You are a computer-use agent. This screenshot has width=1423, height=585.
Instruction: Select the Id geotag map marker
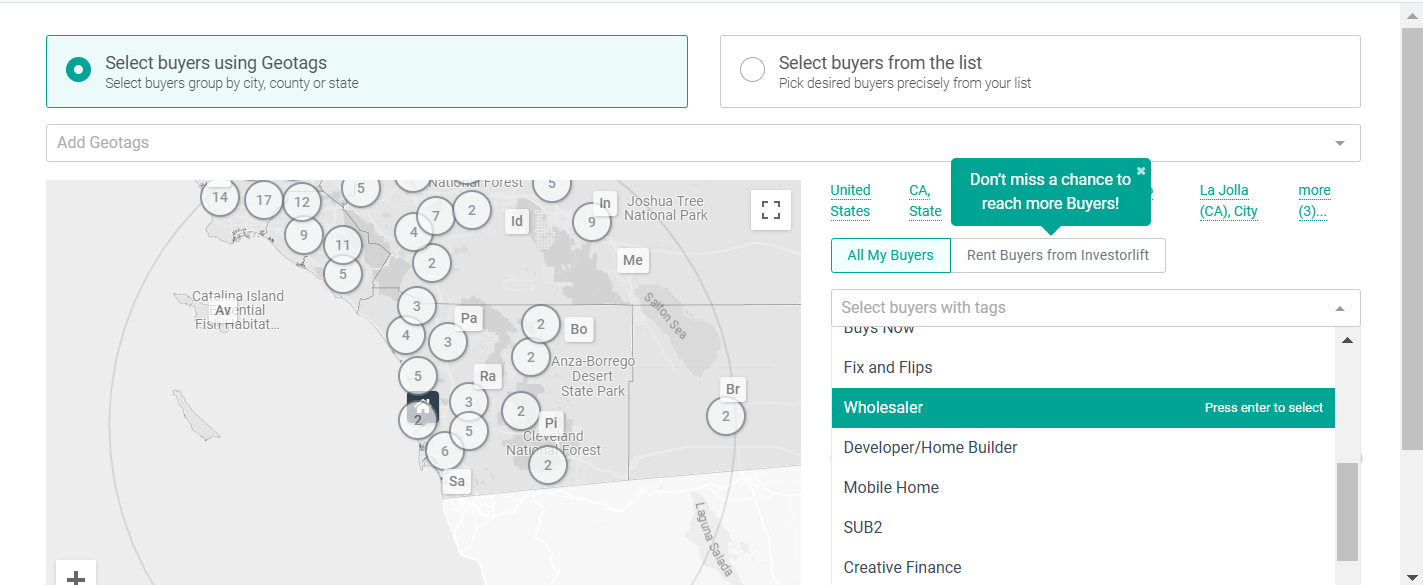[x=517, y=221]
